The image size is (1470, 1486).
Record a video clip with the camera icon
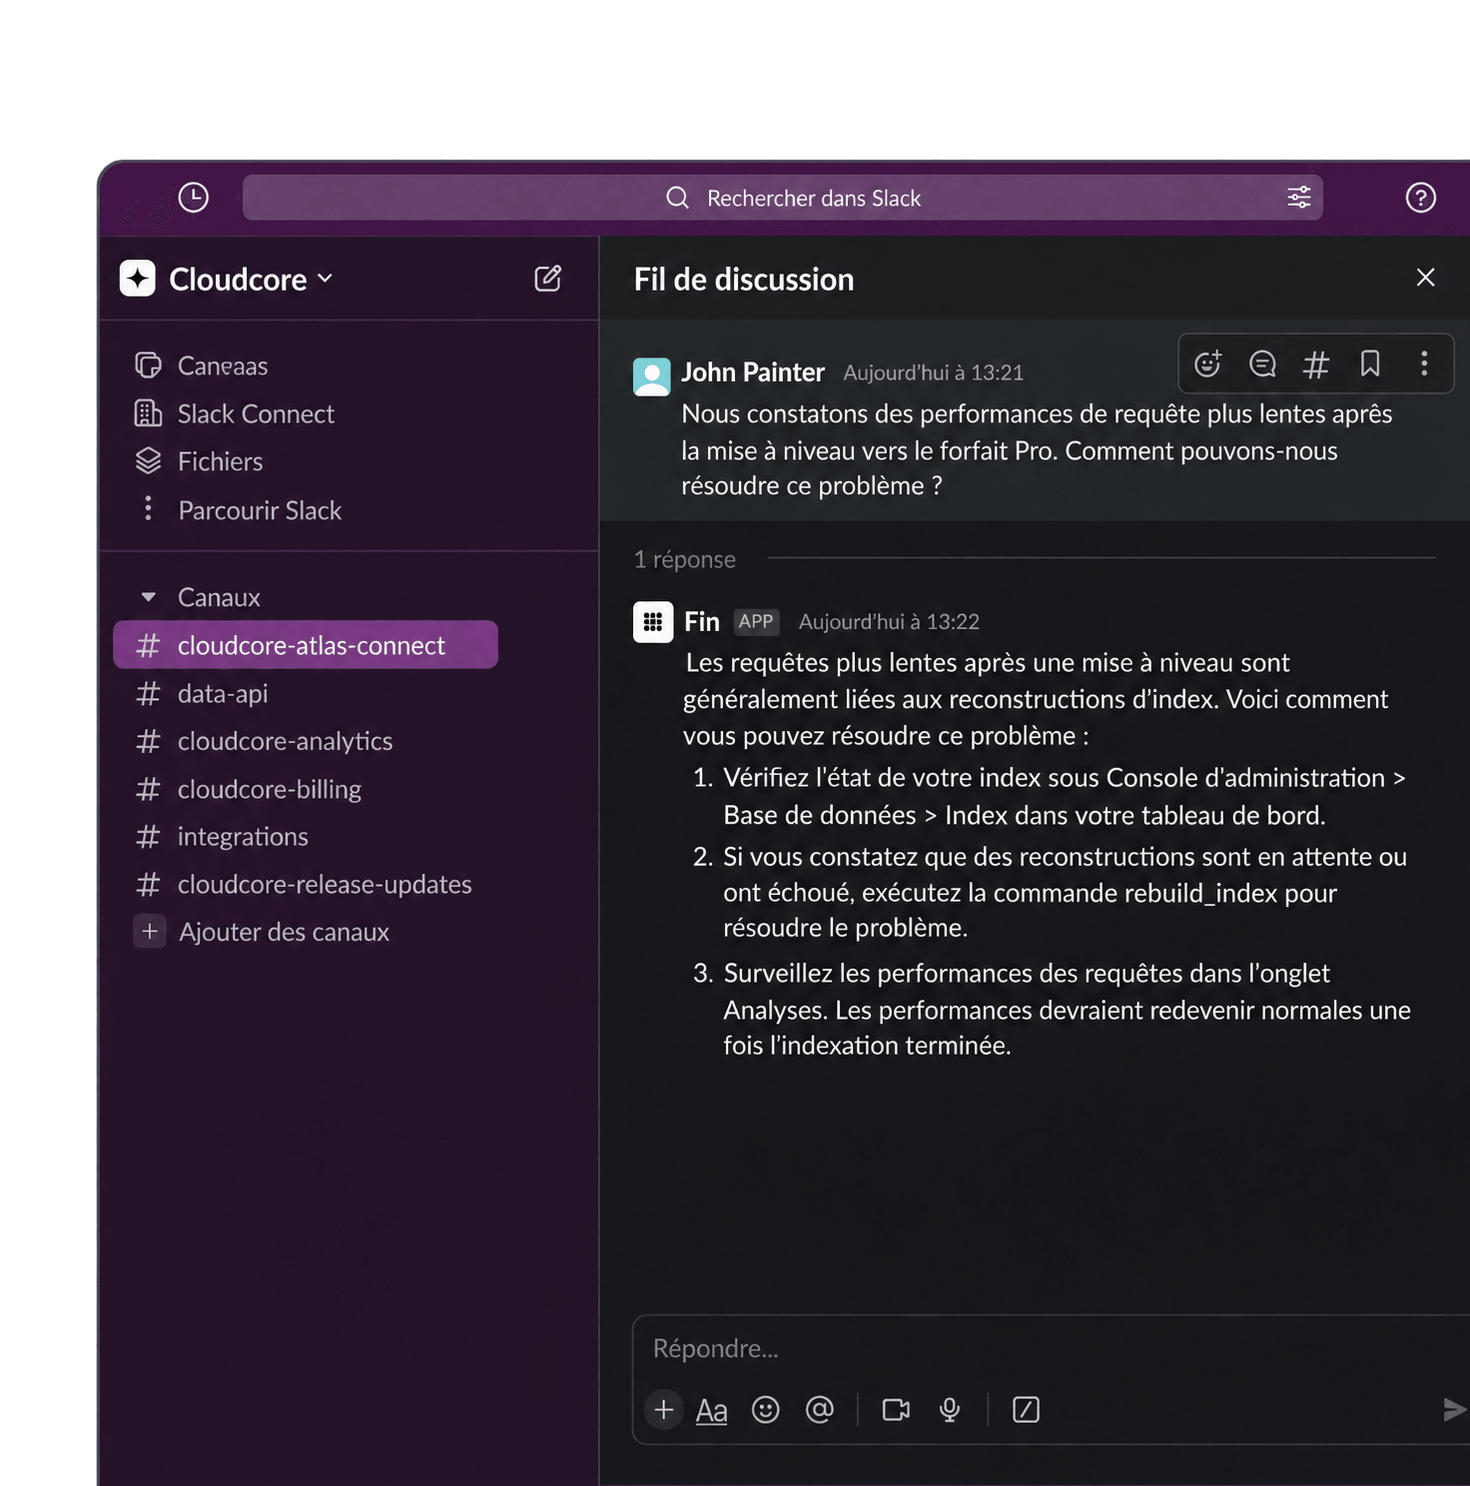click(896, 1410)
